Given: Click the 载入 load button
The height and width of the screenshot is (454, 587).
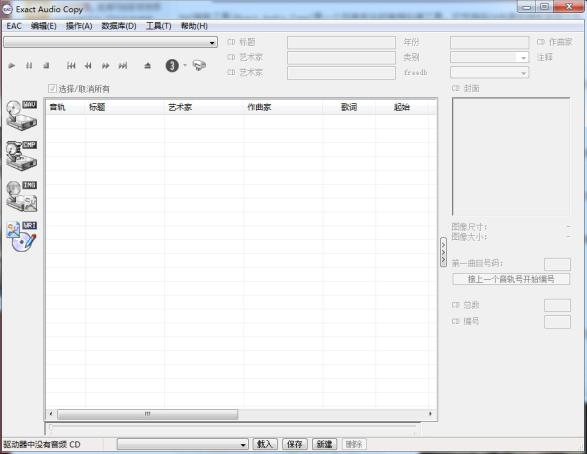Looking at the screenshot, I should (x=265, y=444).
